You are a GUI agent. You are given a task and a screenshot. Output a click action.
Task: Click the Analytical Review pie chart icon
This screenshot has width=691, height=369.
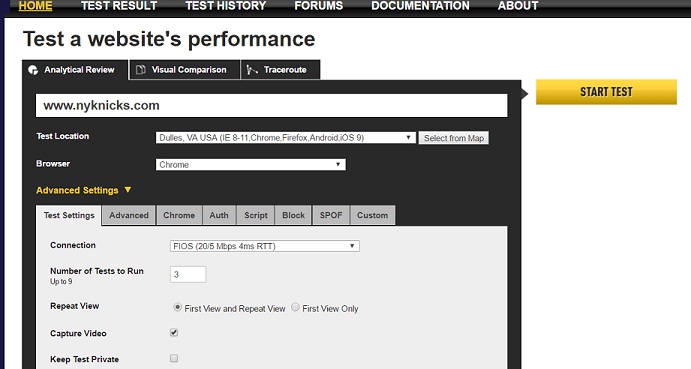click(x=33, y=70)
